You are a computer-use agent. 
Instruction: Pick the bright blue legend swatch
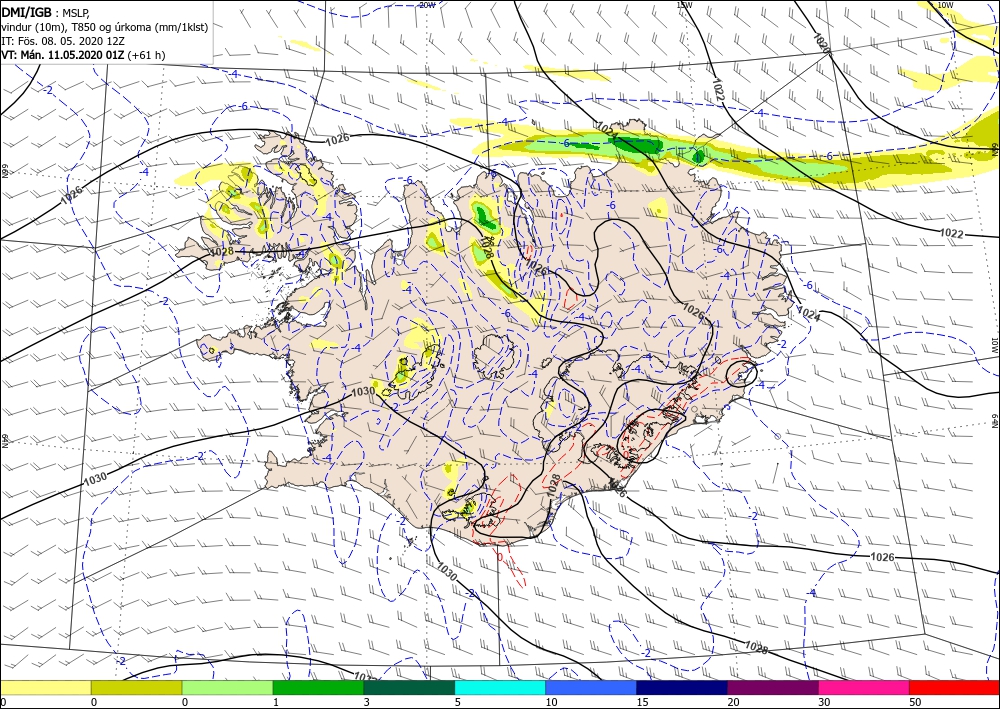click(591, 688)
